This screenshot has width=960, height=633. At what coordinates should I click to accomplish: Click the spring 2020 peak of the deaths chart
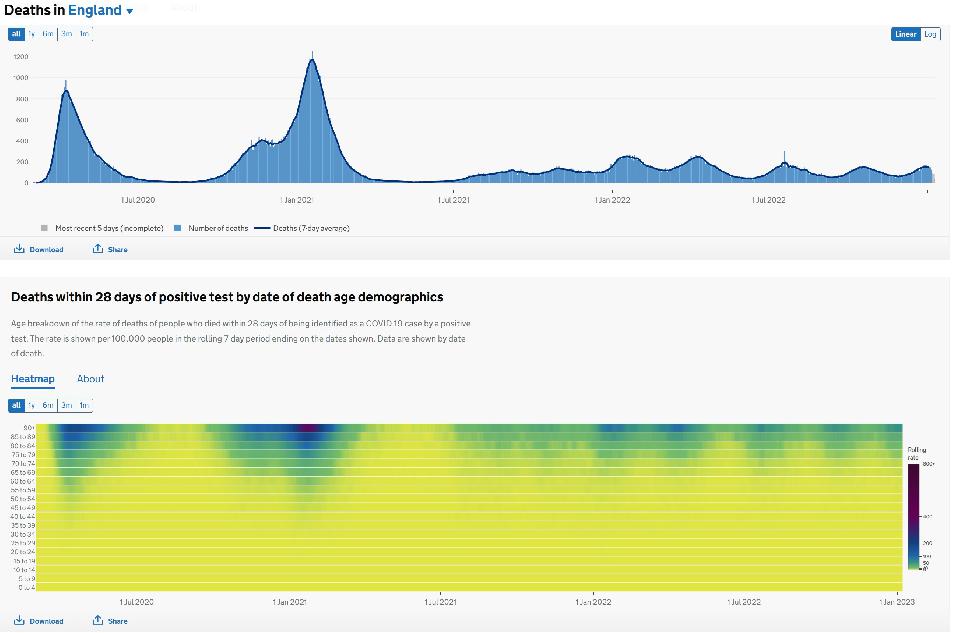(66, 90)
